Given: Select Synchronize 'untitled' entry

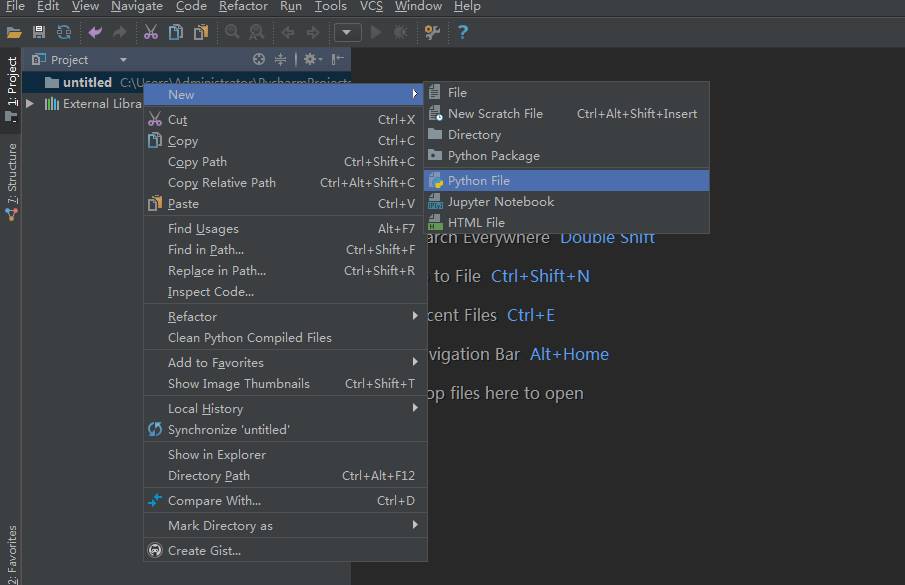Looking at the screenshot, I should tap(283, 429).
